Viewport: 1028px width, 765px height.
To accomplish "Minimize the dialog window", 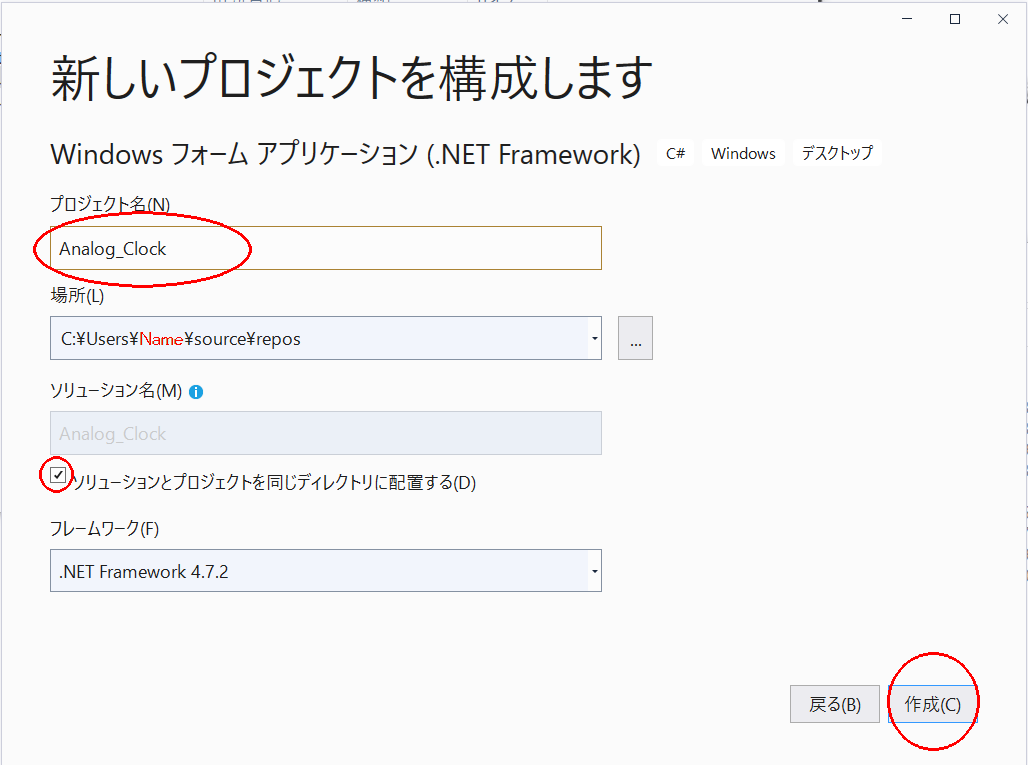I will [x=907, y=19].
